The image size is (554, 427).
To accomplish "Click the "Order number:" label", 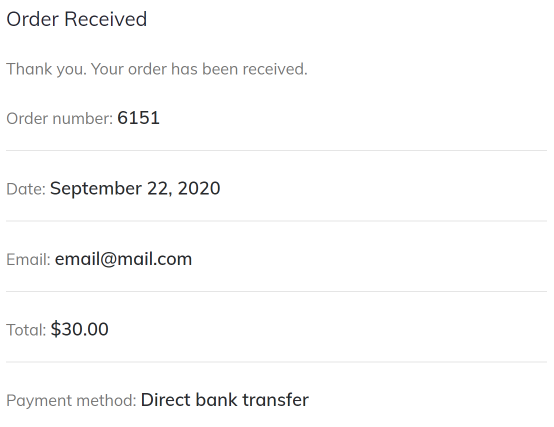I will click(x=59, y=119).
